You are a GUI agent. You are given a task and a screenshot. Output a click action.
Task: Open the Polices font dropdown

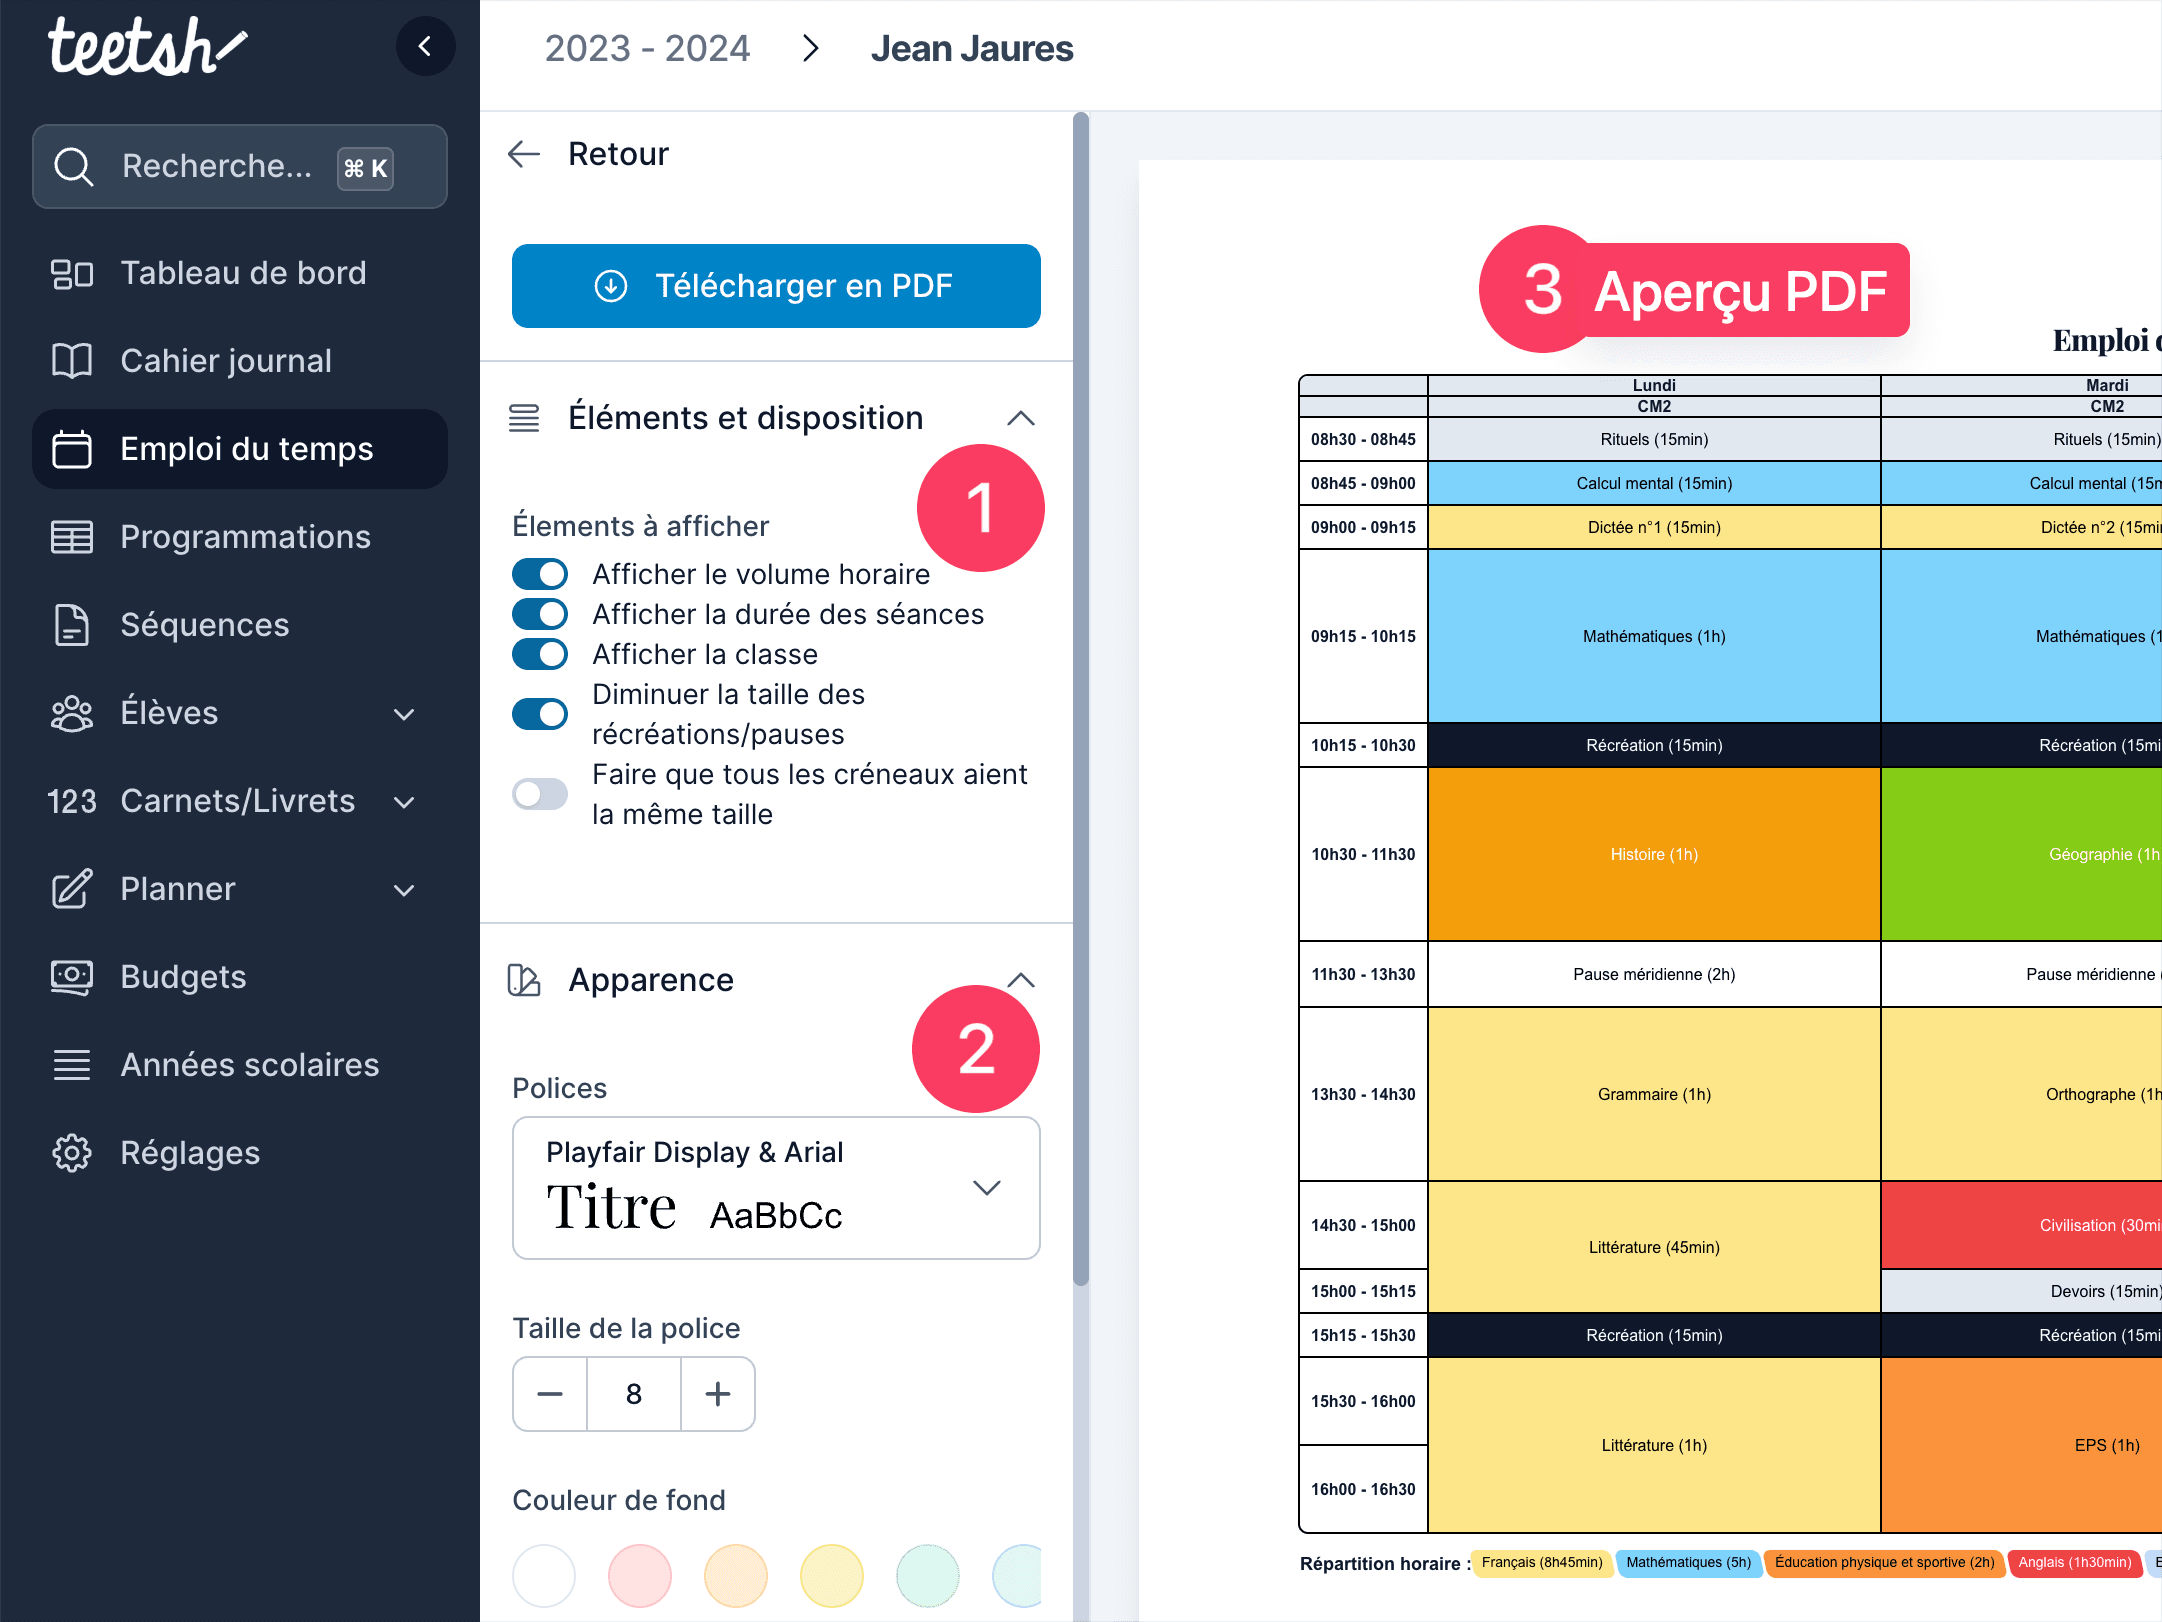[776, 1188]
